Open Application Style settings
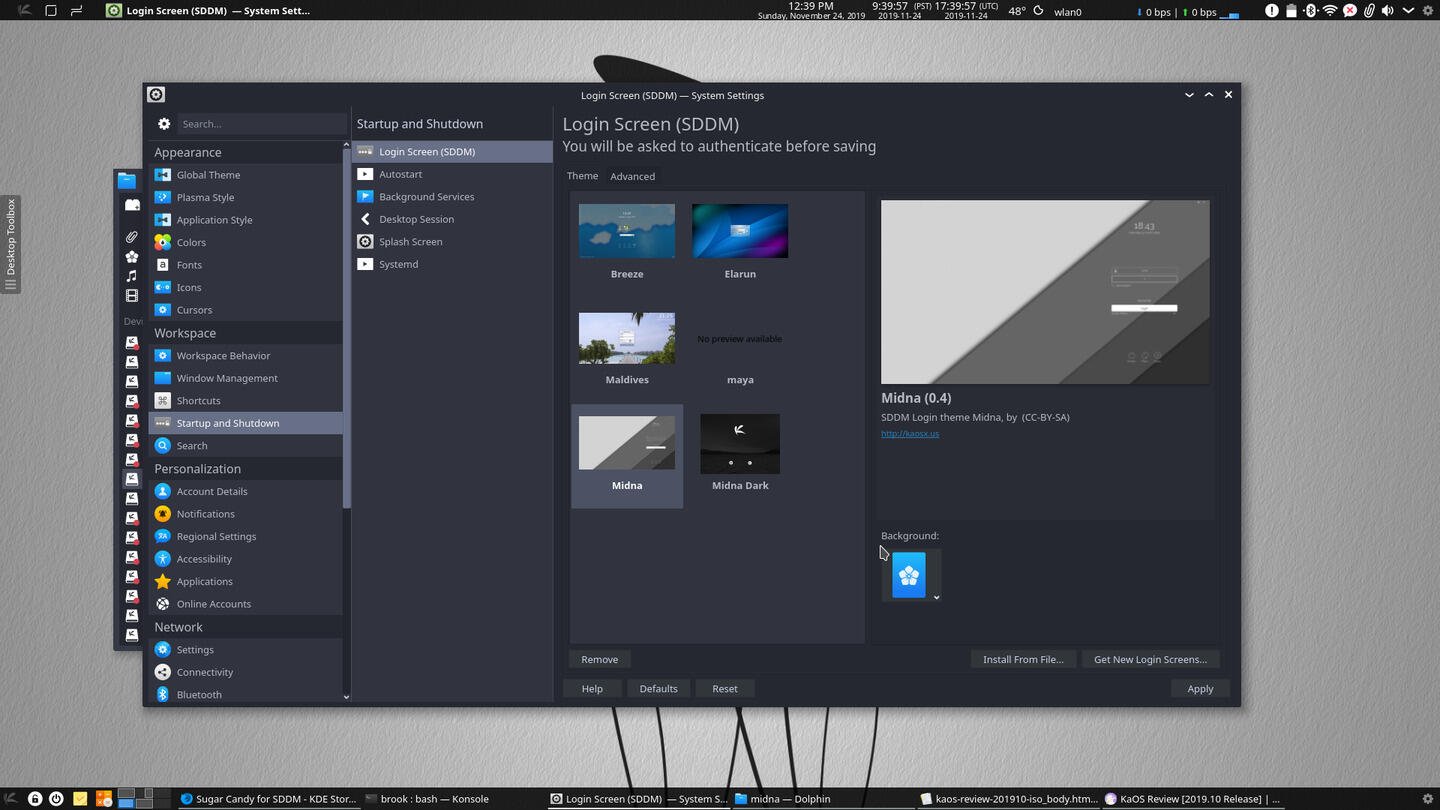1440x810 pixels. point(245,220)
